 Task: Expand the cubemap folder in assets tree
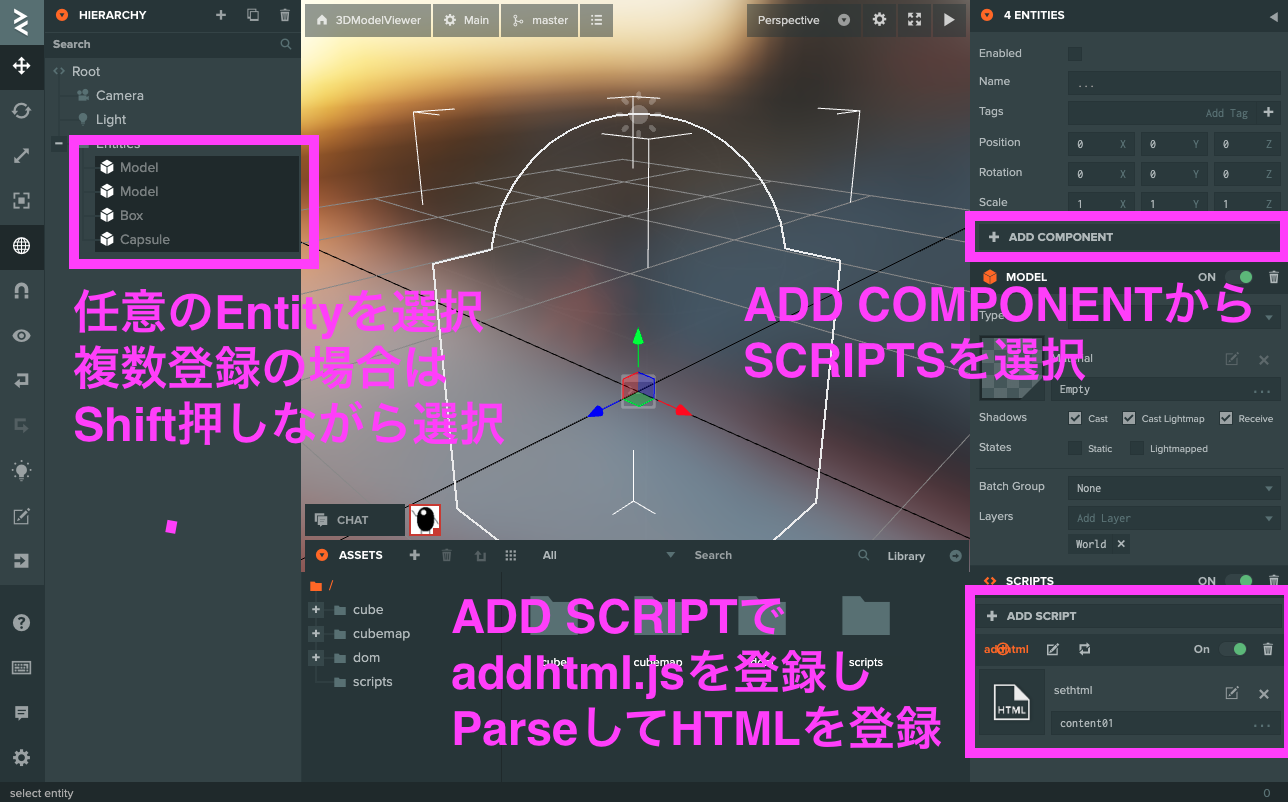point(316,634)
